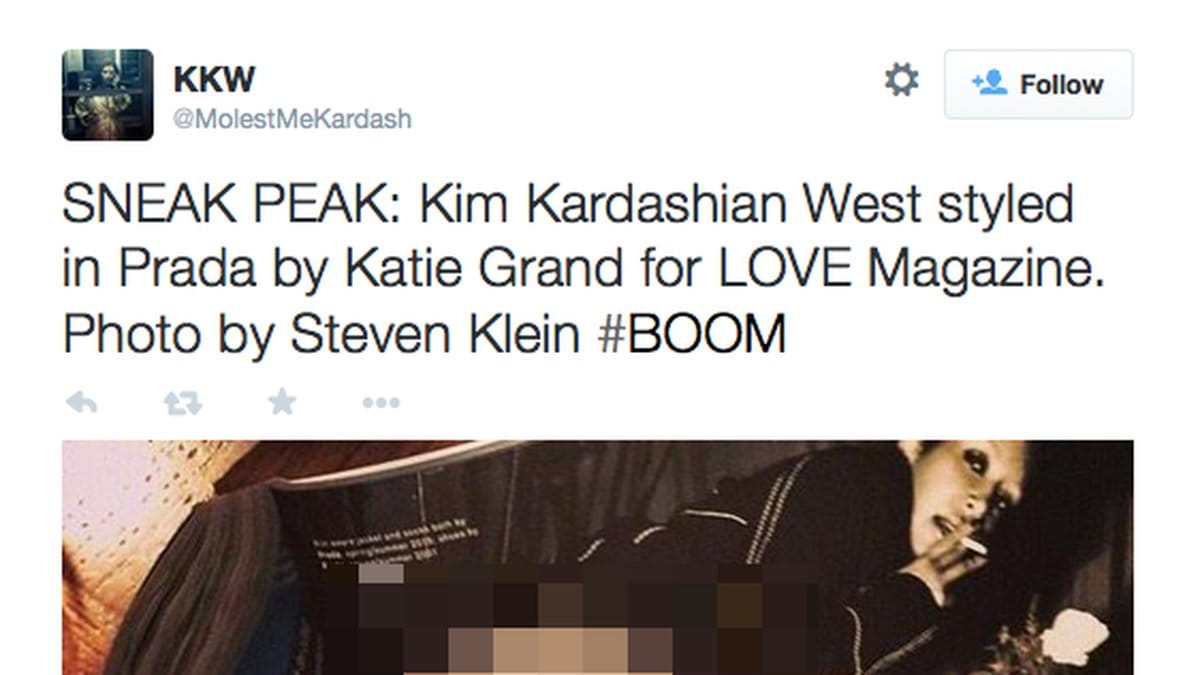Retweet using the retweet arrows icon
Screen dimensions: 1200x675
click(x=182, y=403)
